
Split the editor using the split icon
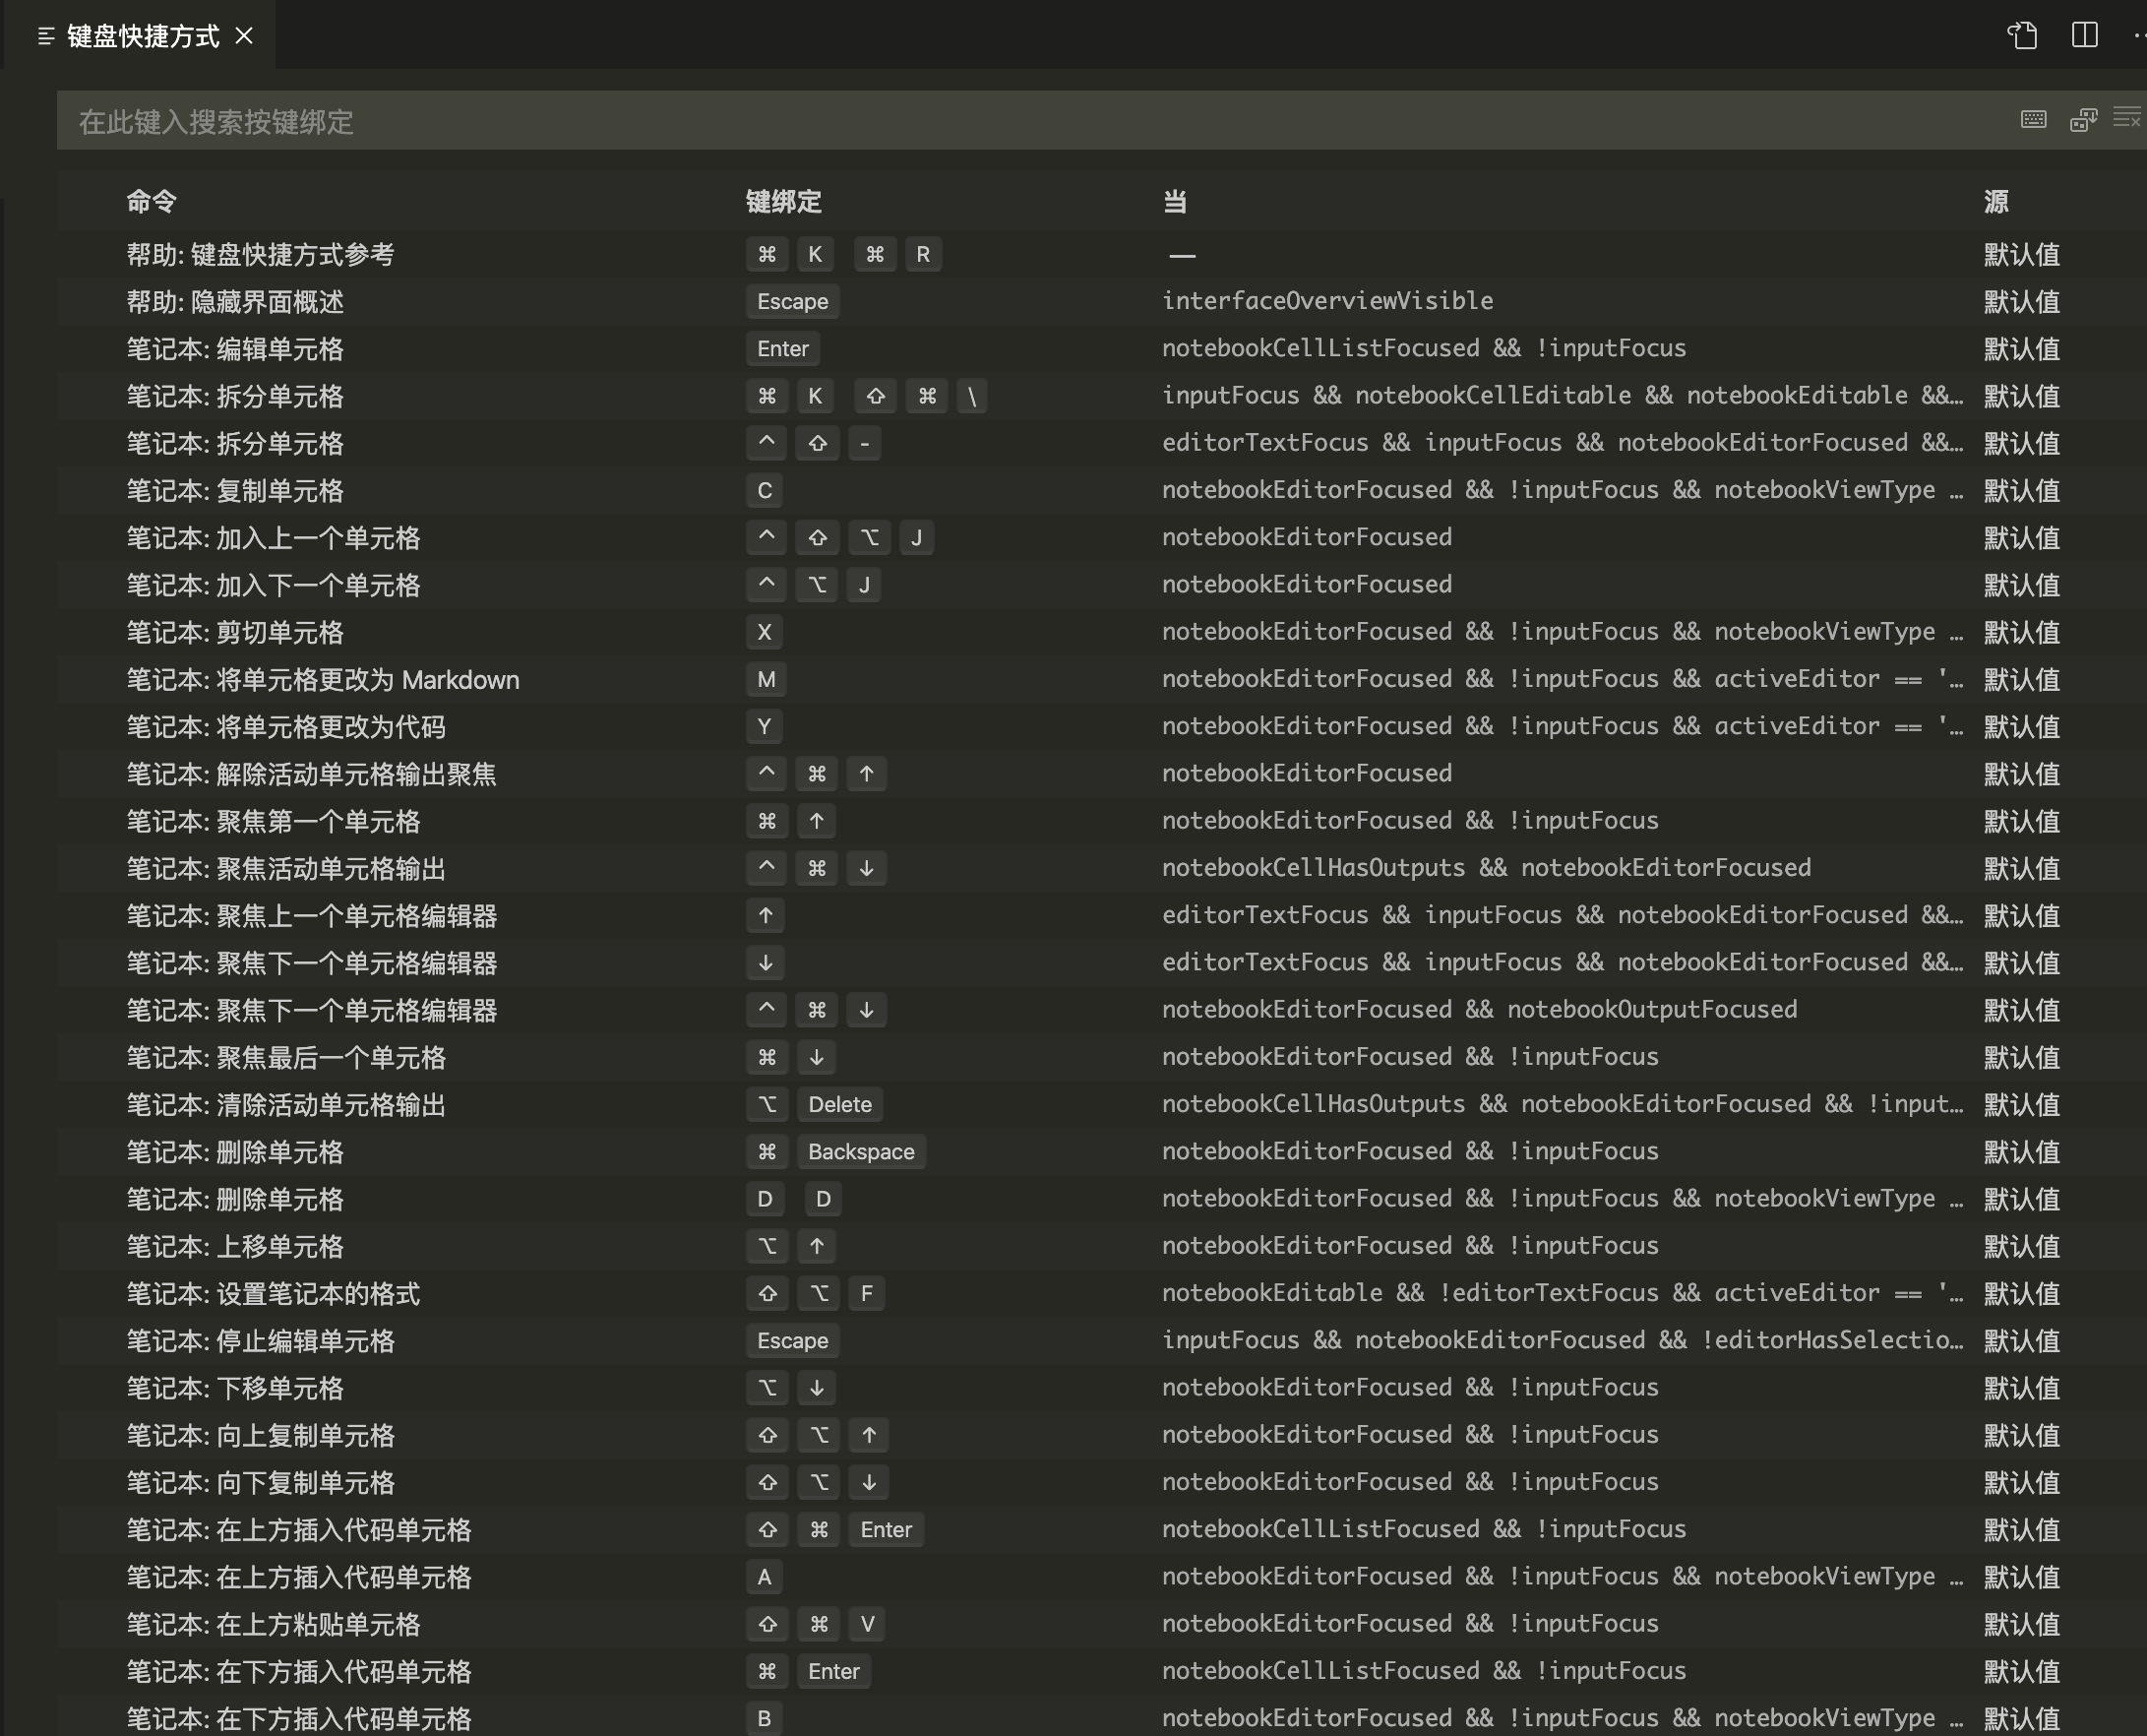pos(2084,36)
